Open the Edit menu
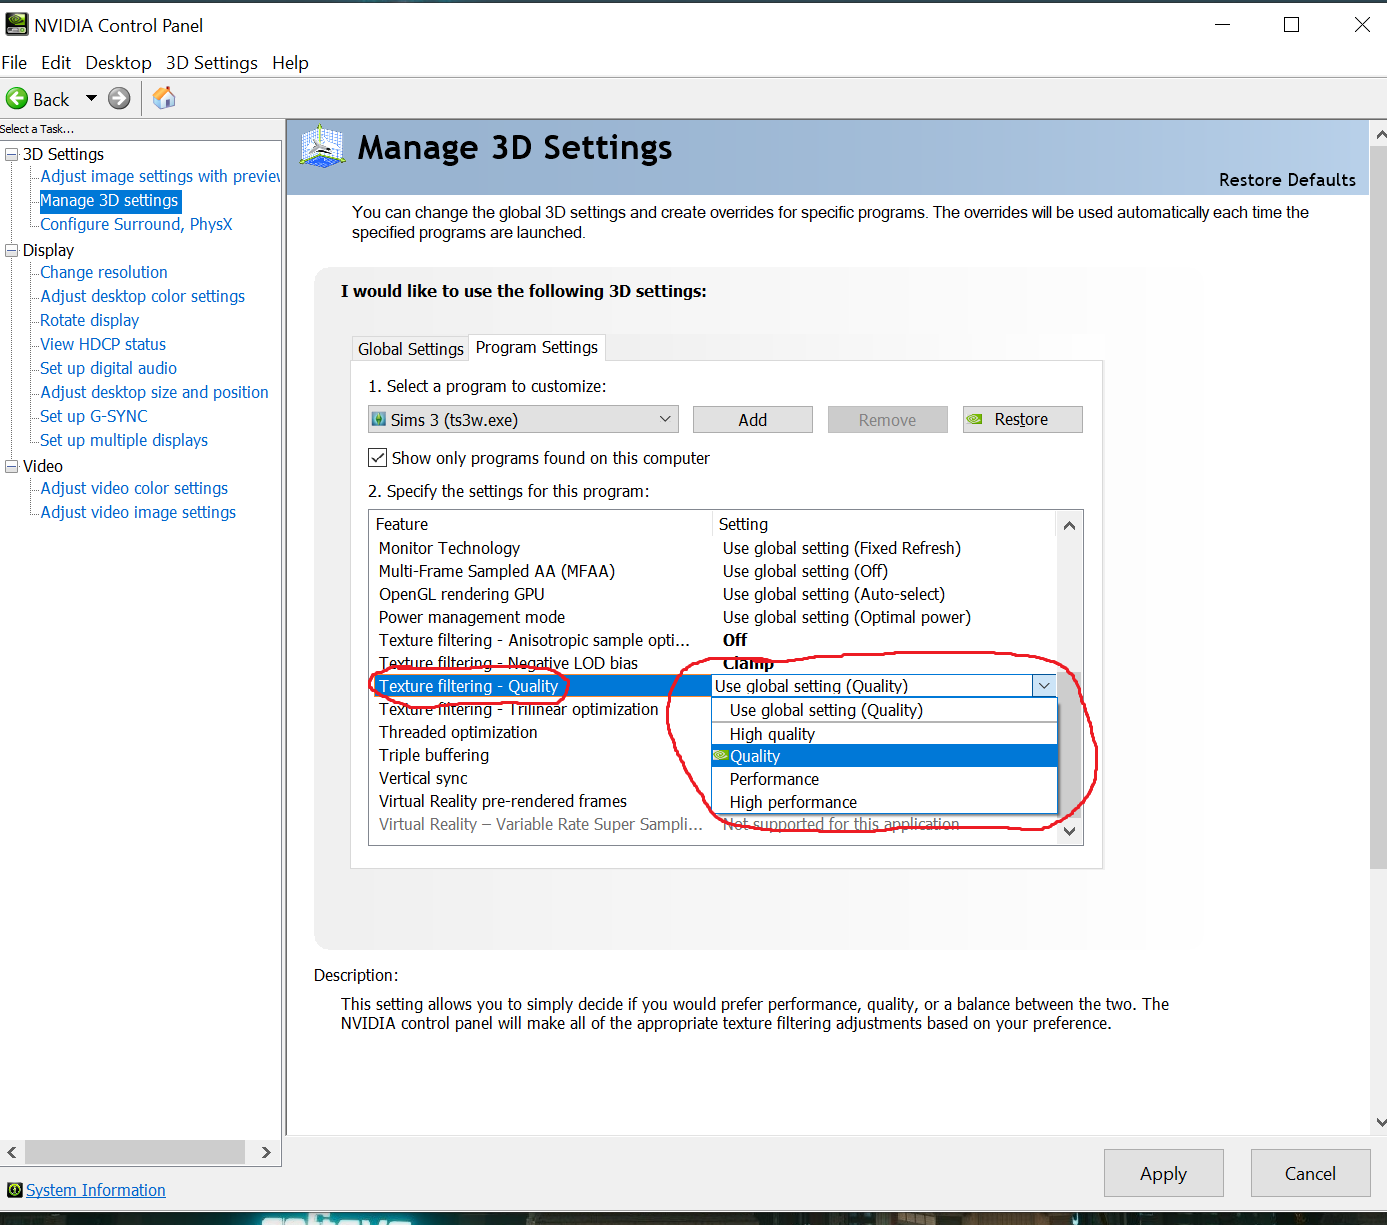This screenshot has width=1387, height=1225. (56, 63)
